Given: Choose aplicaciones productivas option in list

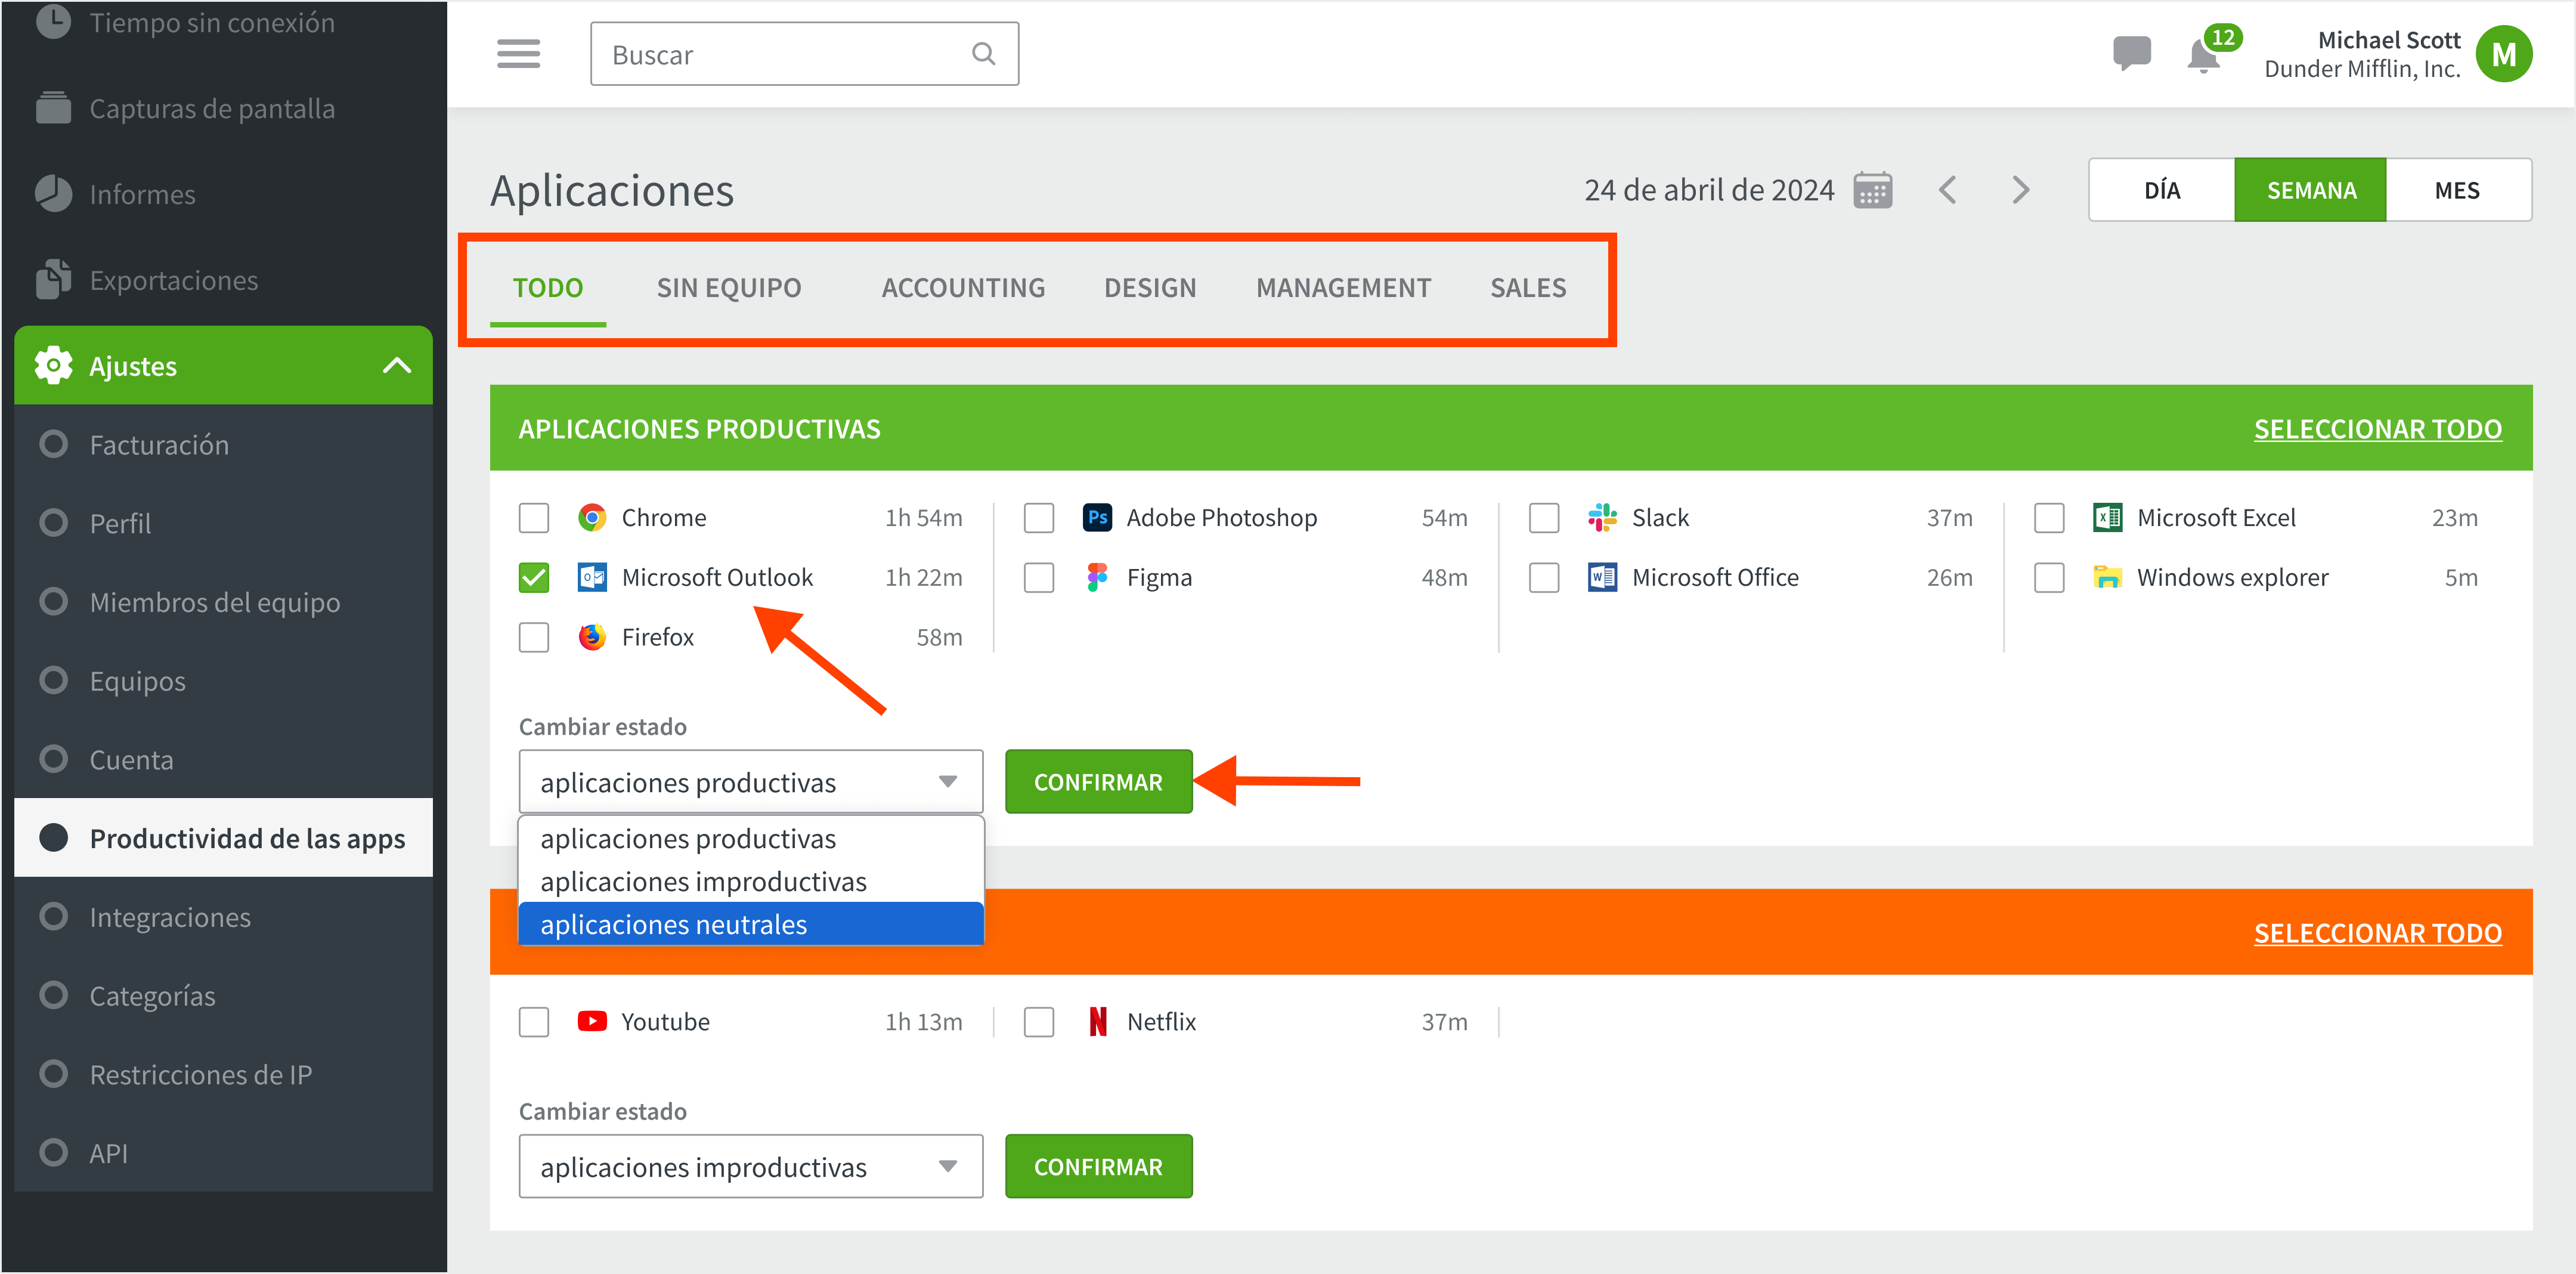Looking at the screenshot, I should (x=750, y=838).
